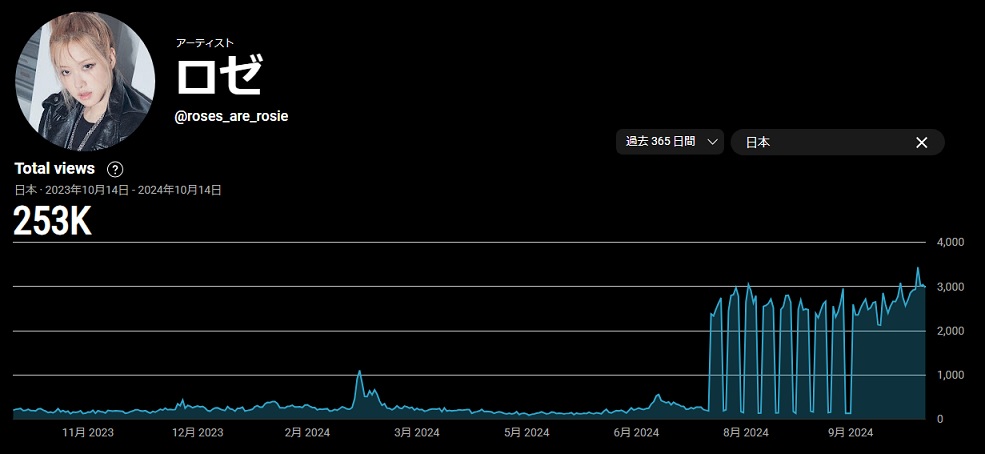Click the 4,000 y-axis value label

(948, 243)
